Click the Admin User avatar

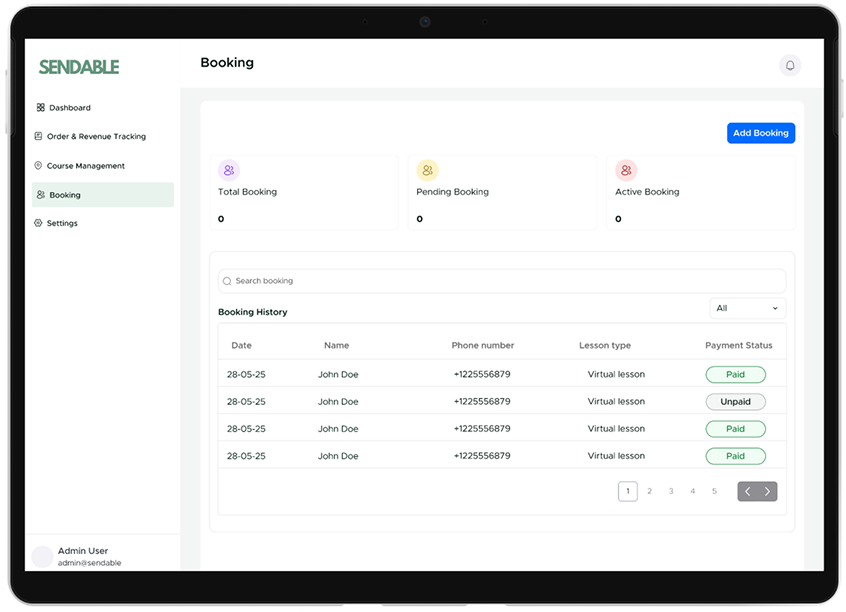pyautogui.click(x=42, y=557)
